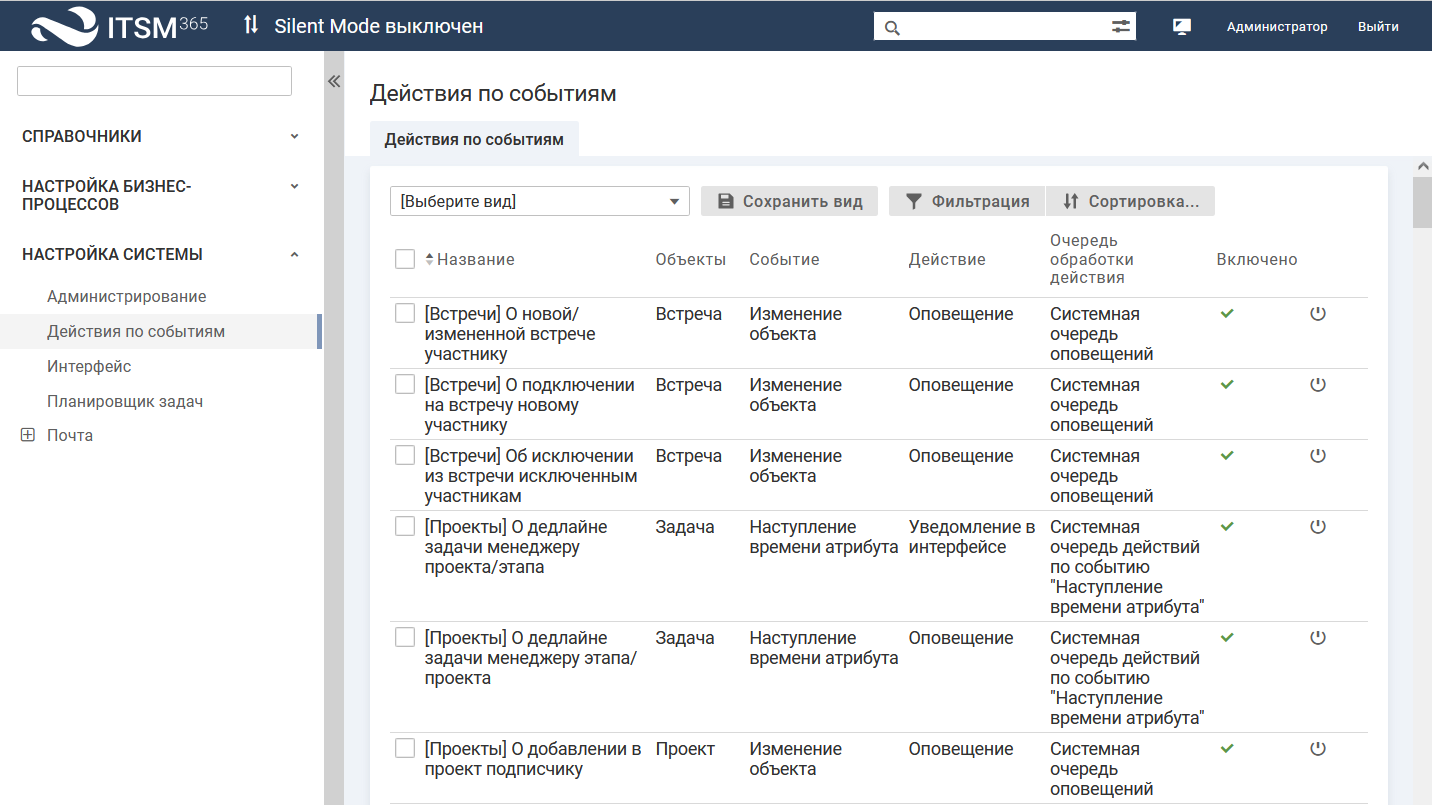This screenshot has height=805, width=1432.
Task: Toggle Silent Mode arrows icon
Action: [251, 25]
